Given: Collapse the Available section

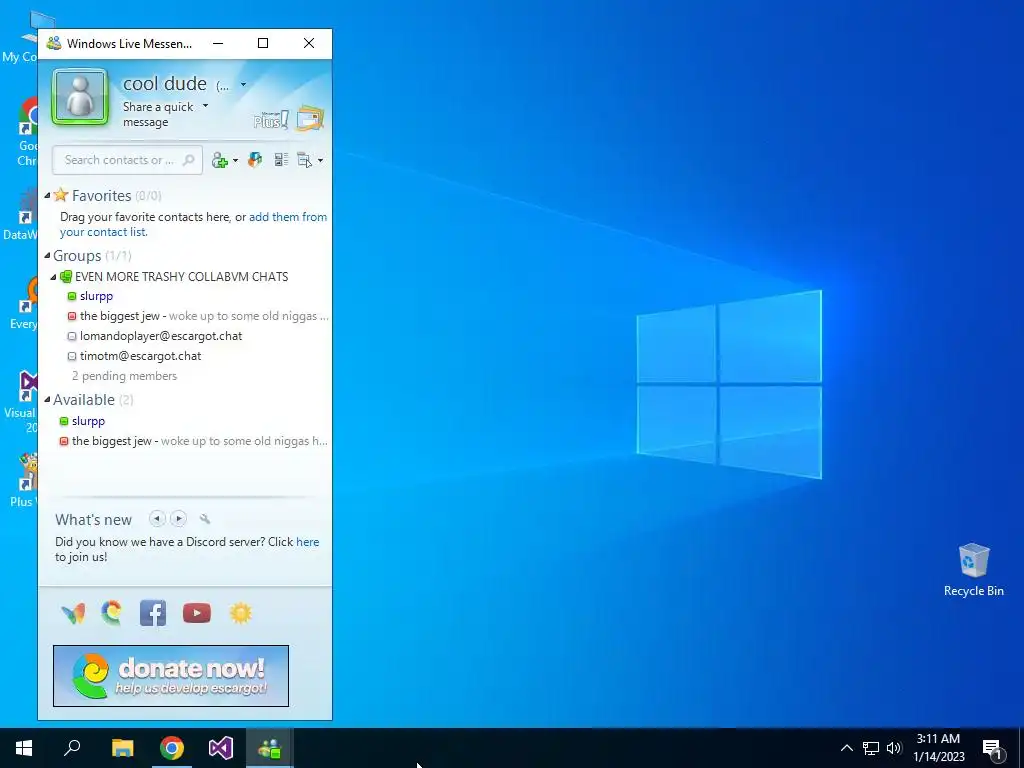Looking at the screenshot, I should [x=47, y=399].
